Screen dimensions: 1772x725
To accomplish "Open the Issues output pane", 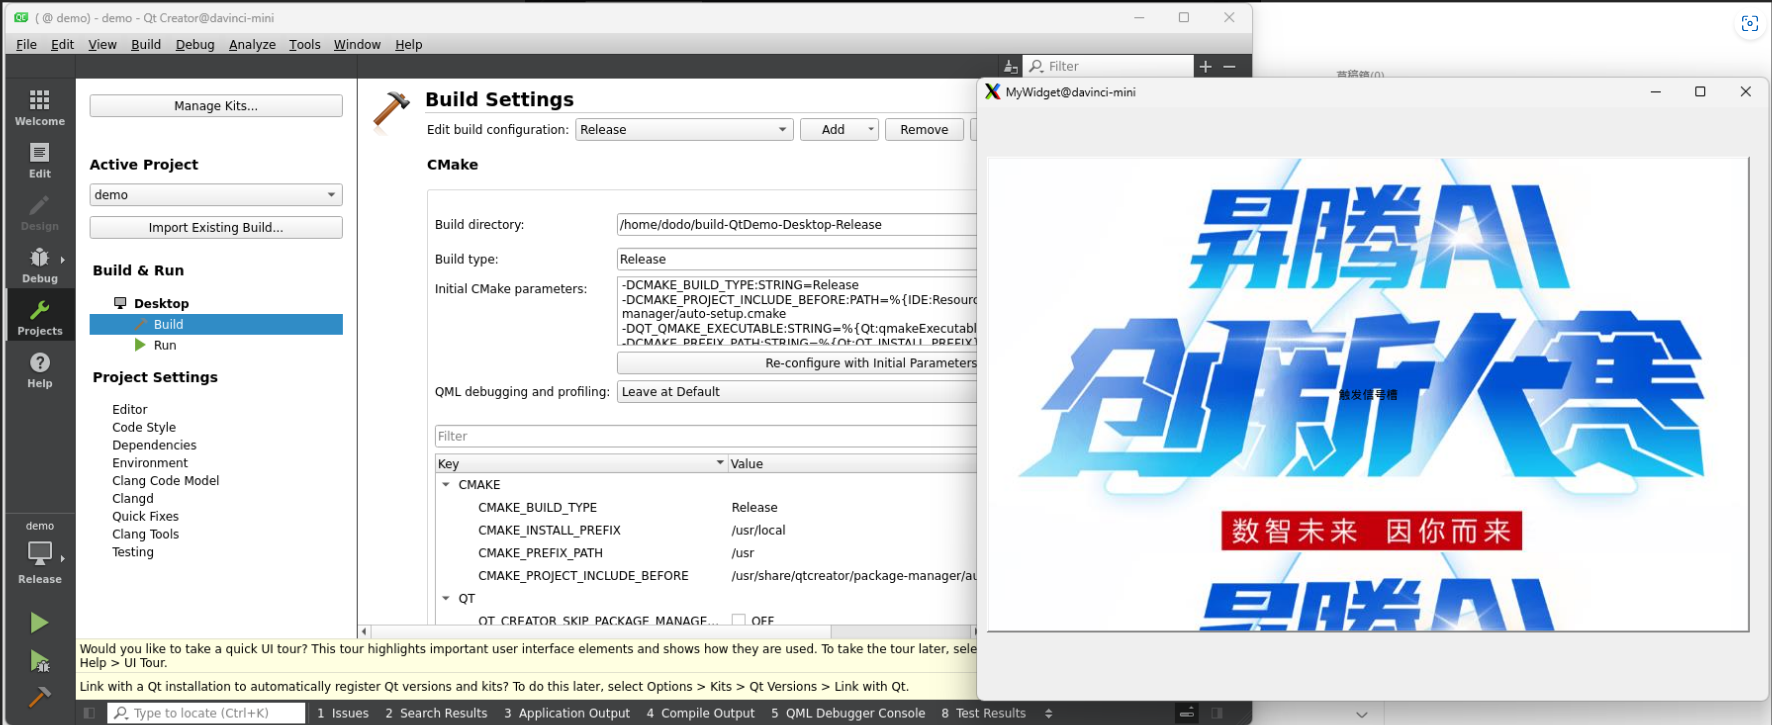I will point(343,713).
